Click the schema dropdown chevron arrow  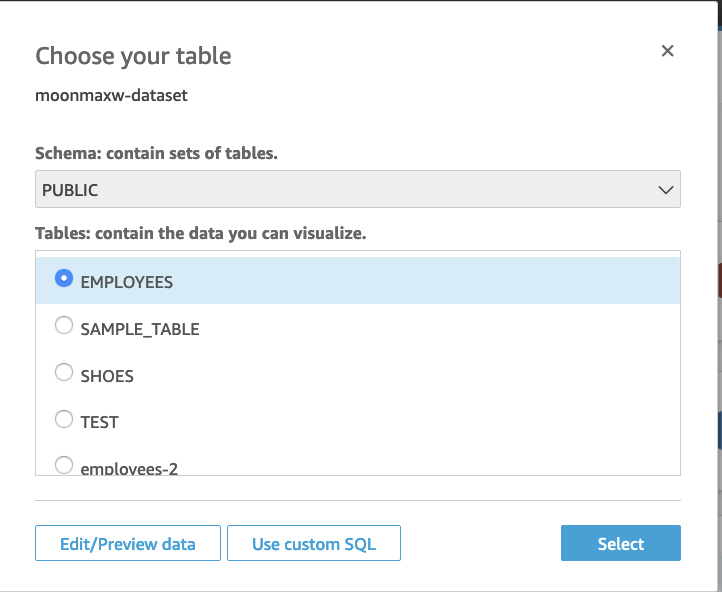coord(665,189)
